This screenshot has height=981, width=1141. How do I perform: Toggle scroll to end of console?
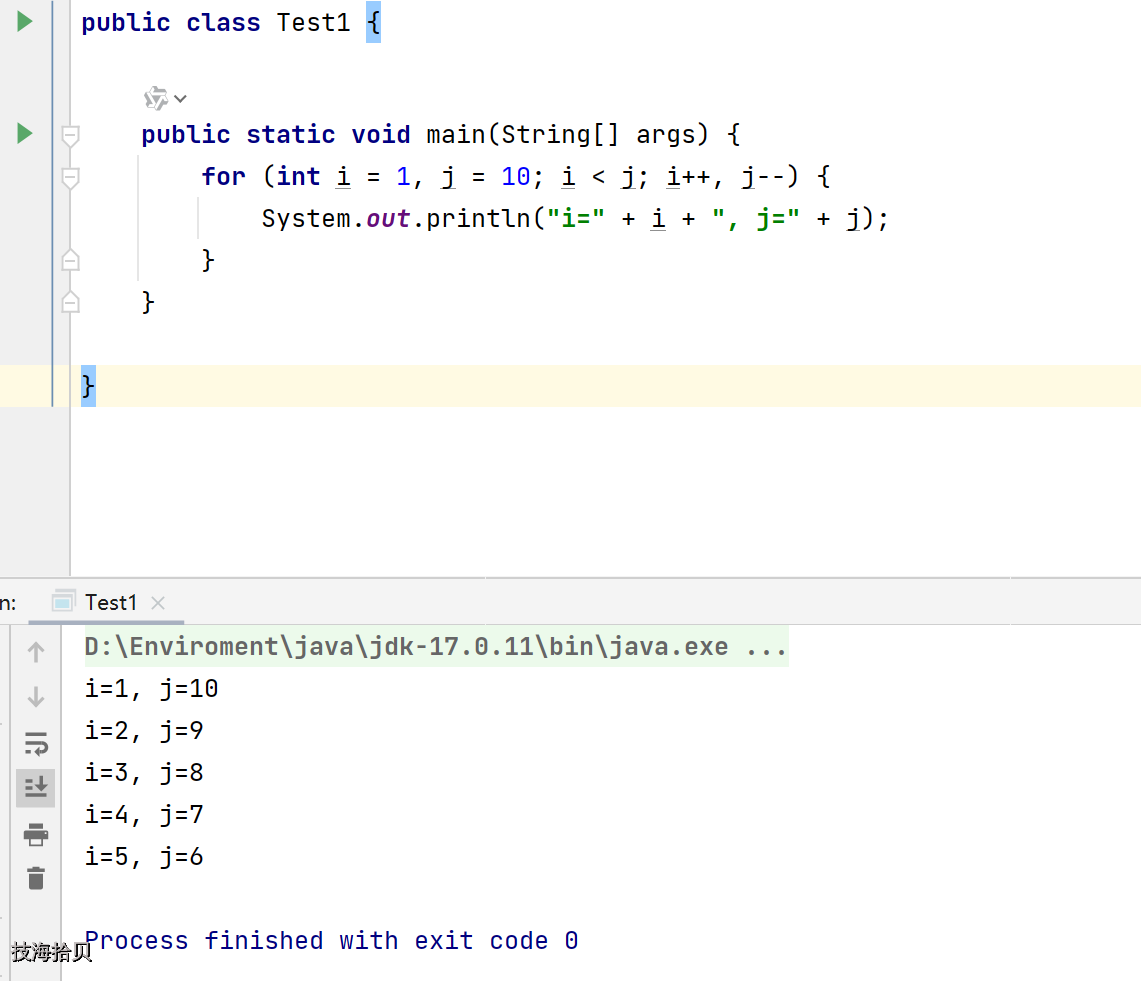click(x=36, y=787)
